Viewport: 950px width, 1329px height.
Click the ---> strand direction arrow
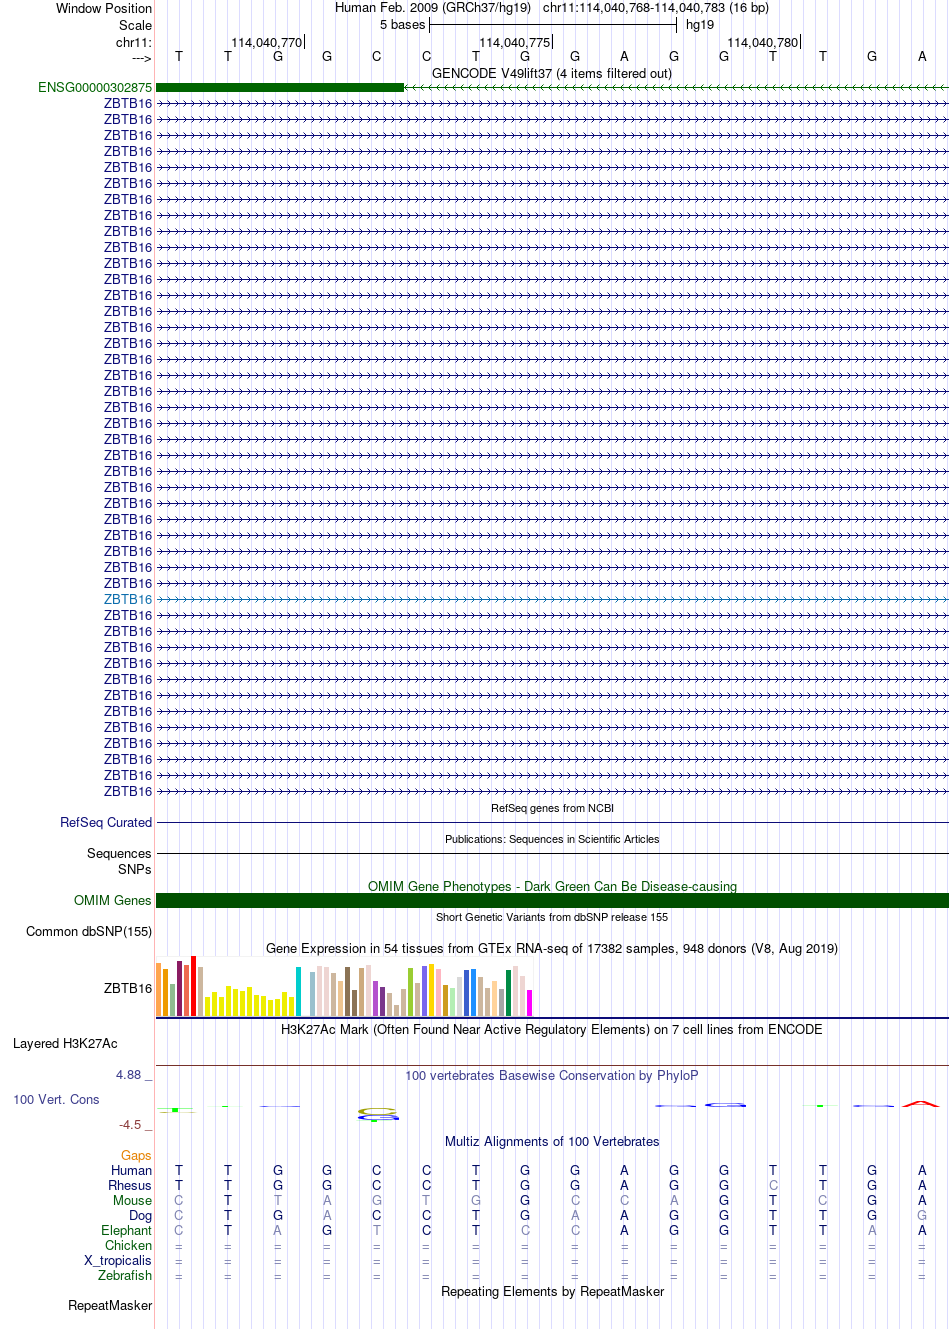141,59
